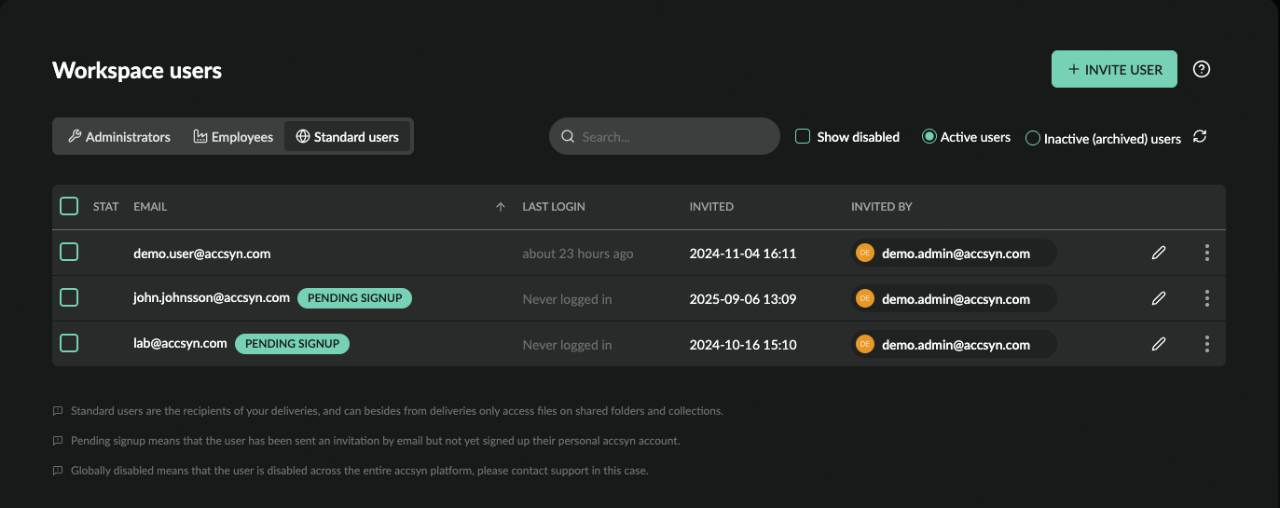
Task: Switch to the Administrators tab
Action: click(119, 137)
